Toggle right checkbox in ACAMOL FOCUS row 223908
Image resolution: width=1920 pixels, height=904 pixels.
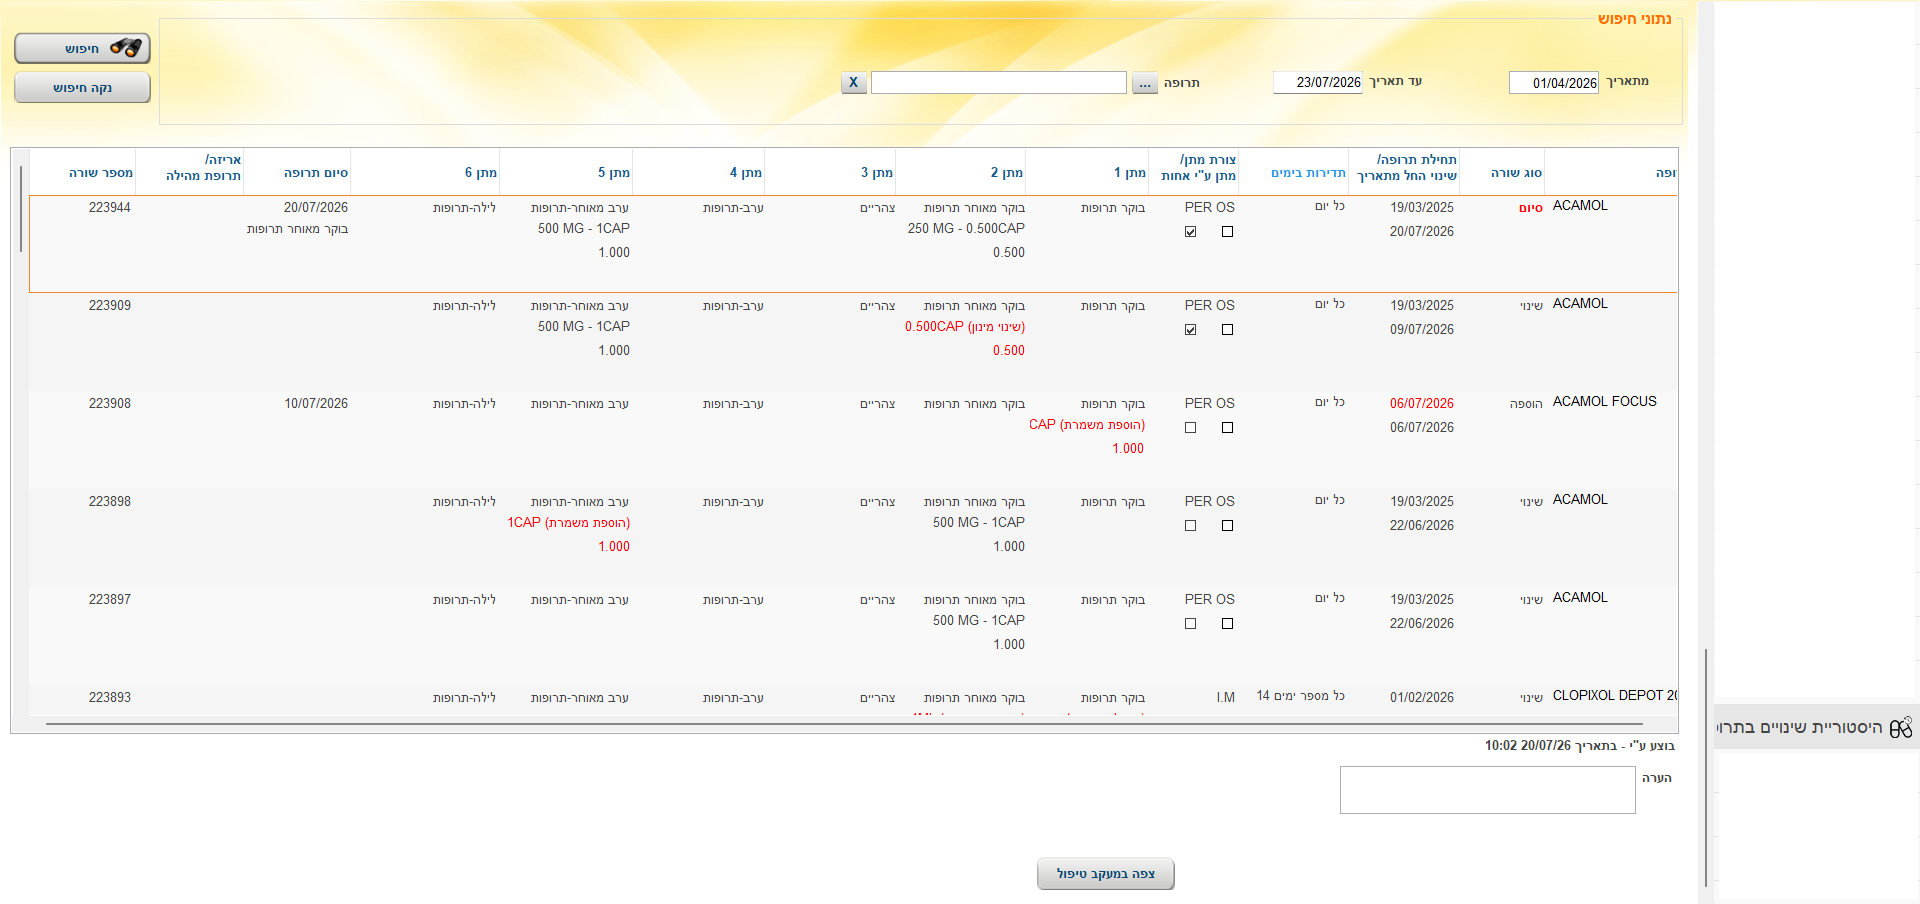coord(1227,427)
